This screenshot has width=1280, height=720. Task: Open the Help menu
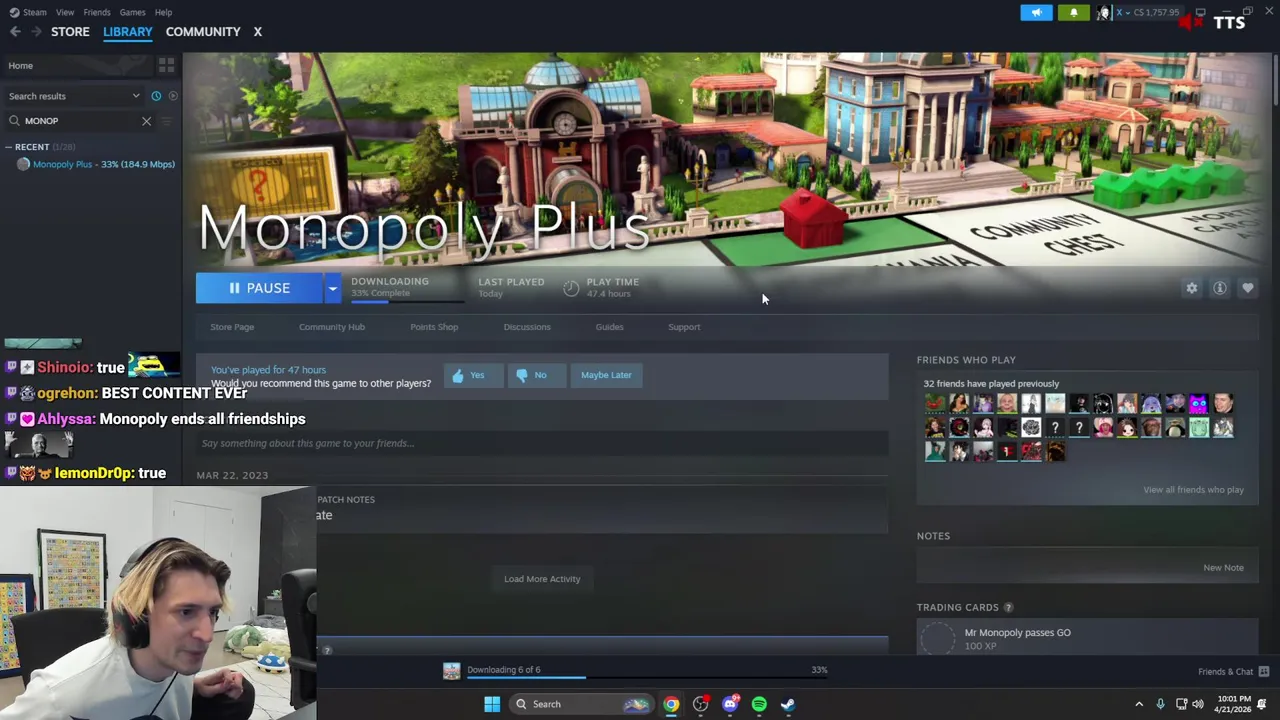pyautogui.click(x=164, y=12)
